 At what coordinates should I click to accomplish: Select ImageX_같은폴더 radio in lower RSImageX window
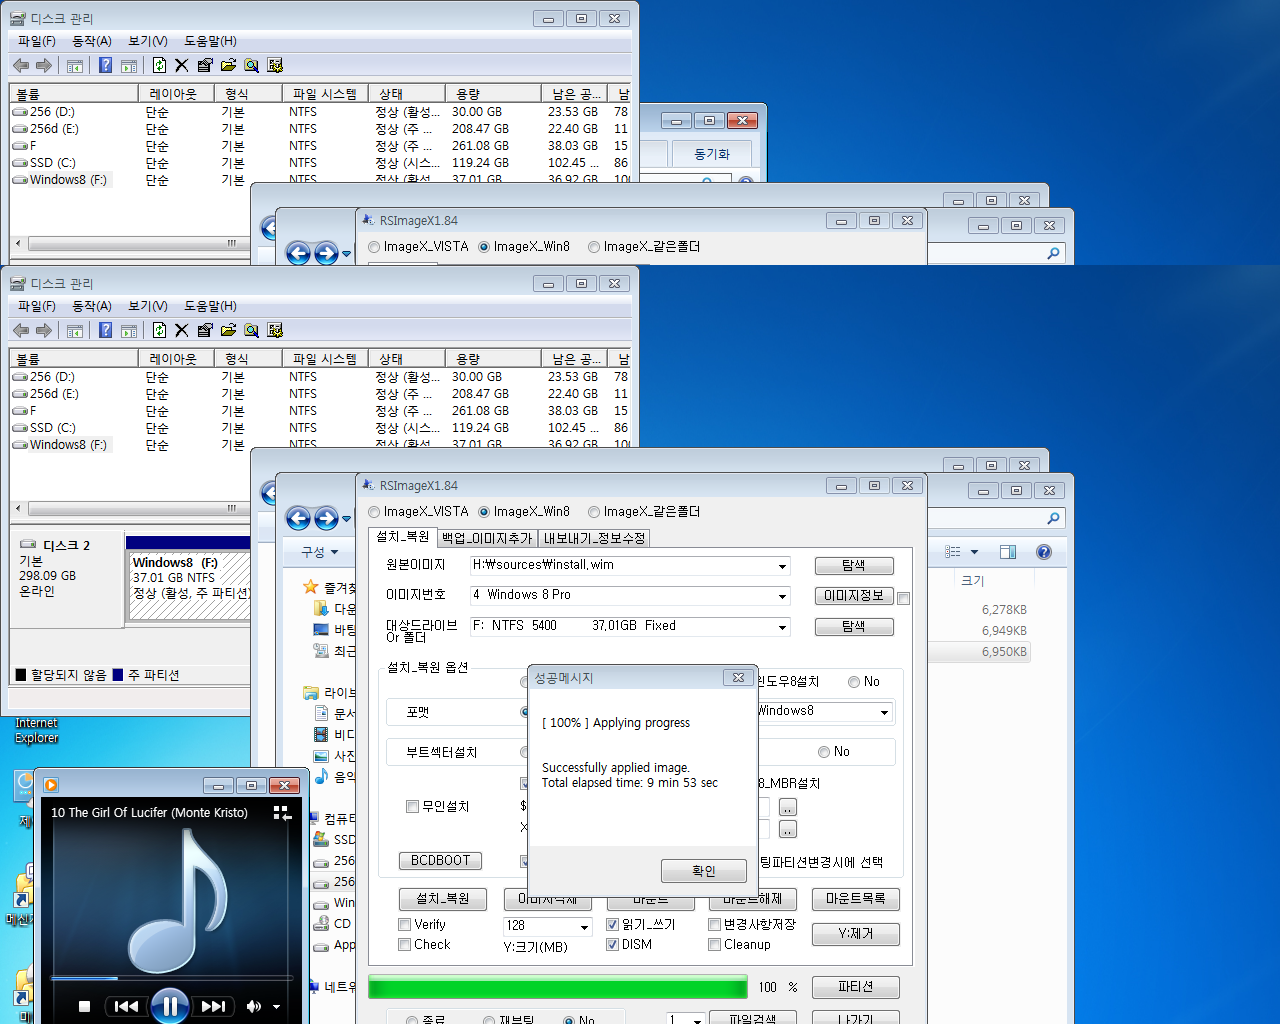594,512
